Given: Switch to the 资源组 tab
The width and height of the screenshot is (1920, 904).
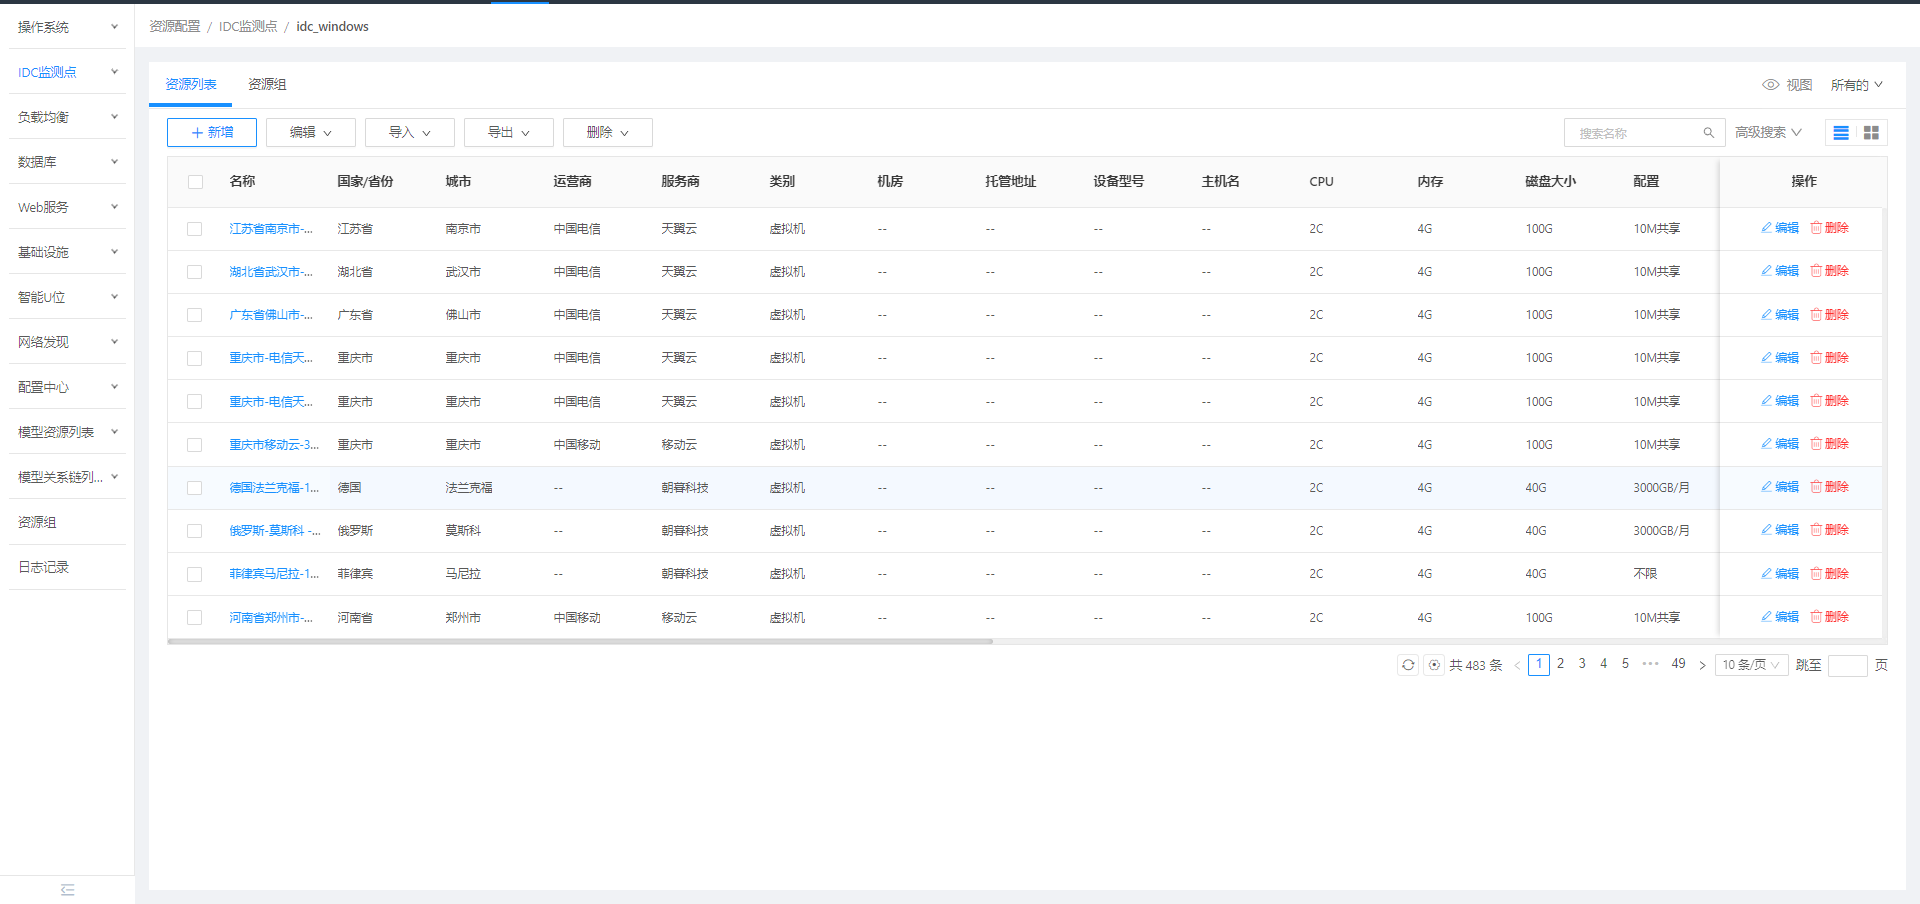Looking at the screenshot, I should [266, 84].
